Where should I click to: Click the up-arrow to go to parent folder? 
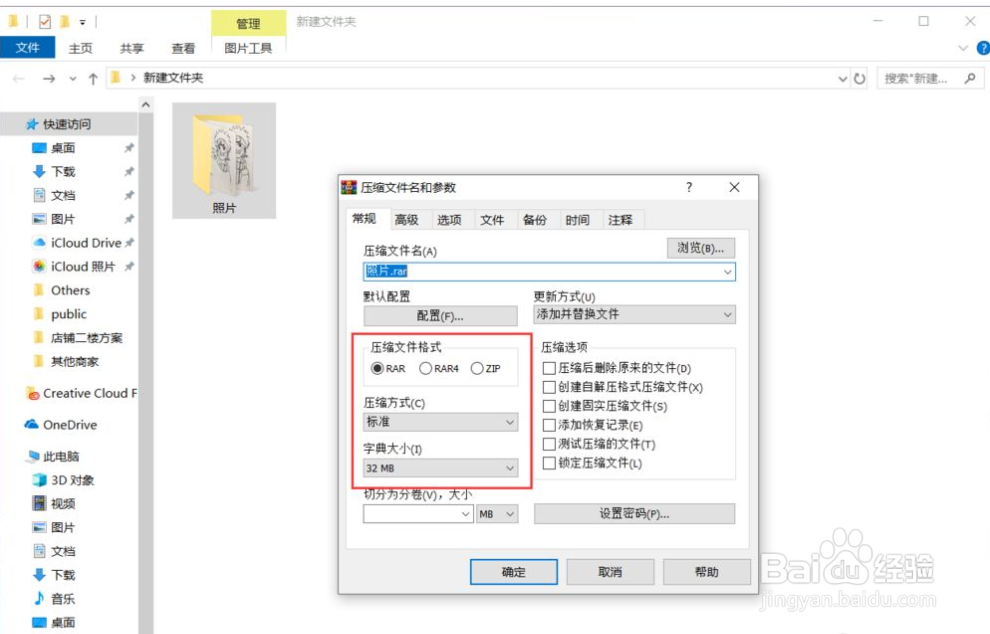point(93,76)
